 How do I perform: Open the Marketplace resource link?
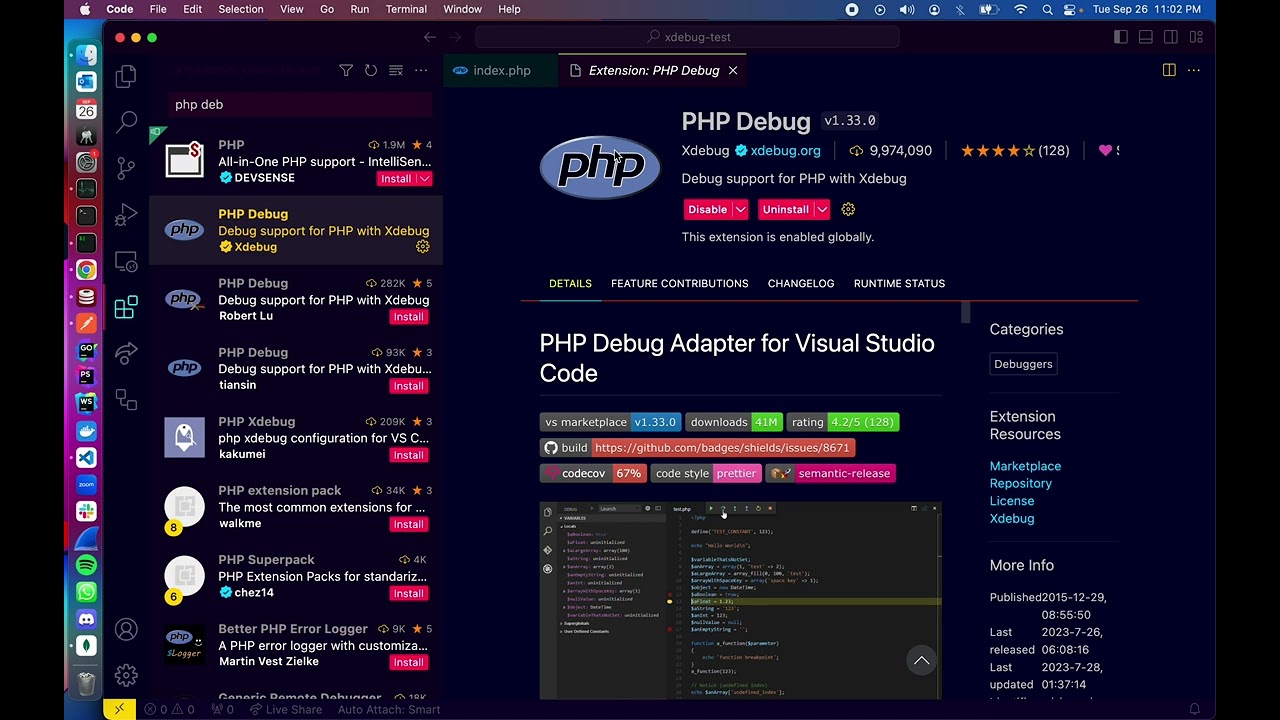pos(1025,466)
